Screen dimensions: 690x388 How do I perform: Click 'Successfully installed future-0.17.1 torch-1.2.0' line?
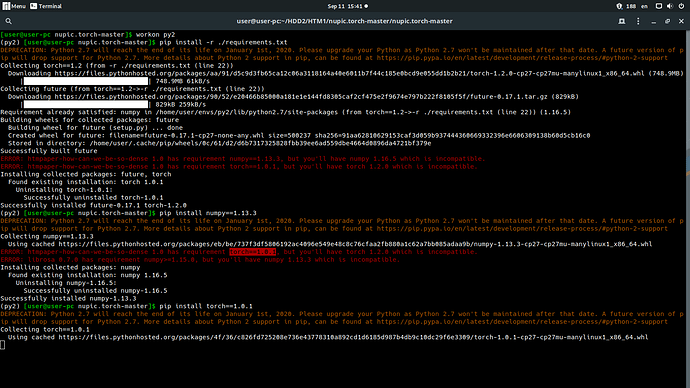click(x=93, y=205)
